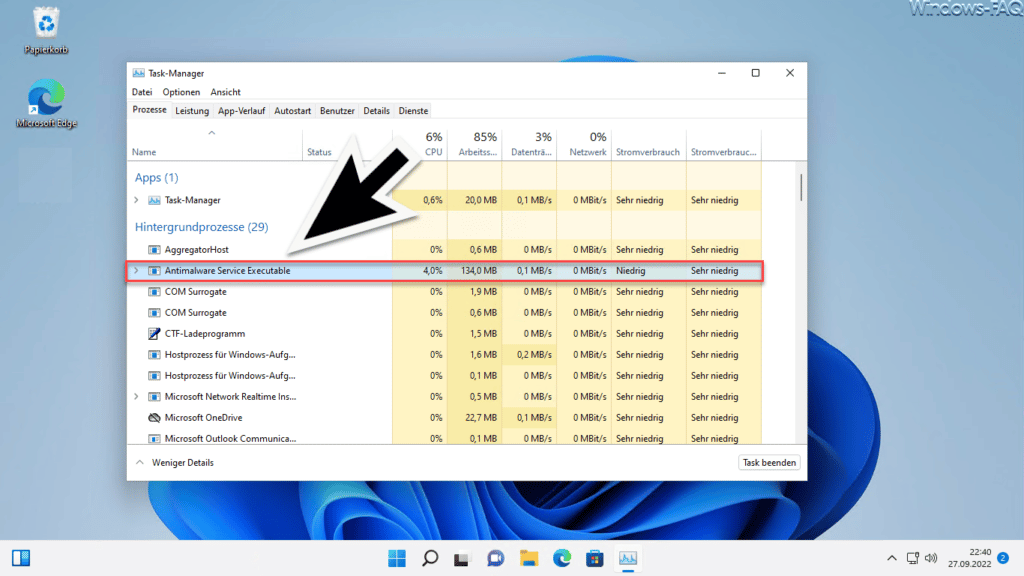The image size is (1024, 576).
Task: Click the Task-Manager app row icon
Action: point(154,200)
